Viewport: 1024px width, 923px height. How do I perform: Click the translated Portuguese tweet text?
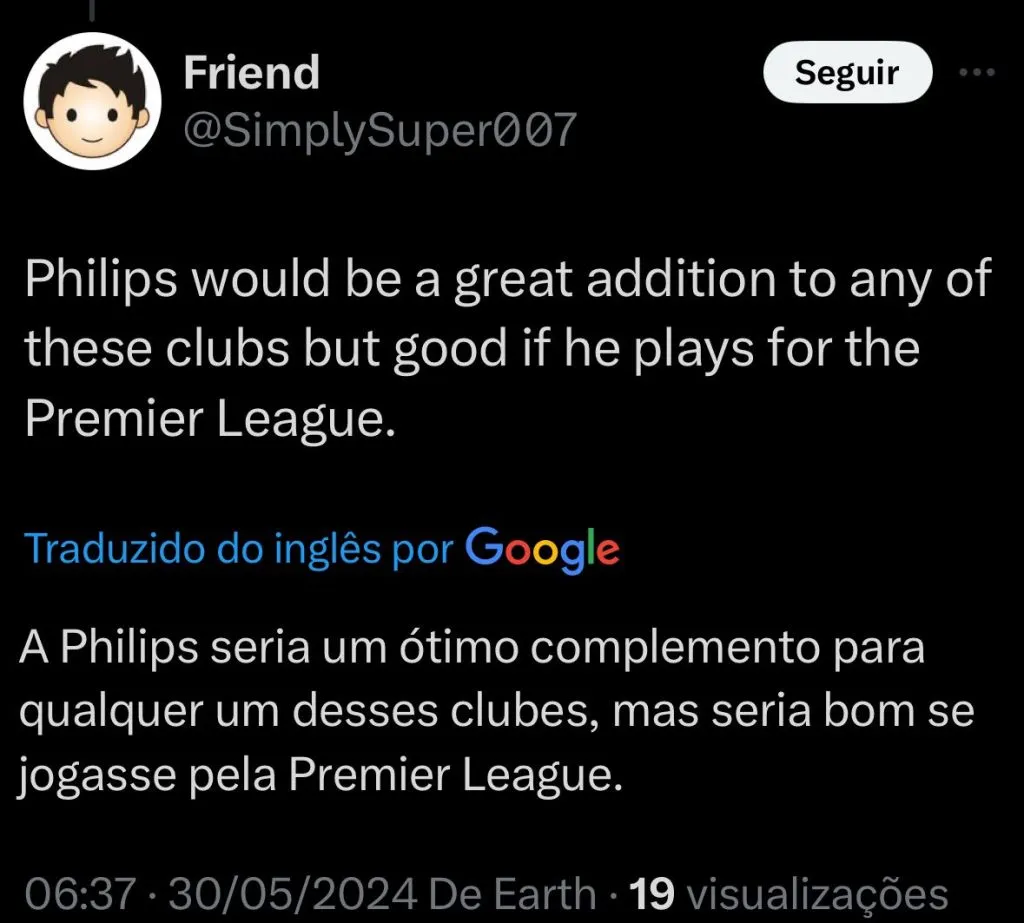pos(495,711)
